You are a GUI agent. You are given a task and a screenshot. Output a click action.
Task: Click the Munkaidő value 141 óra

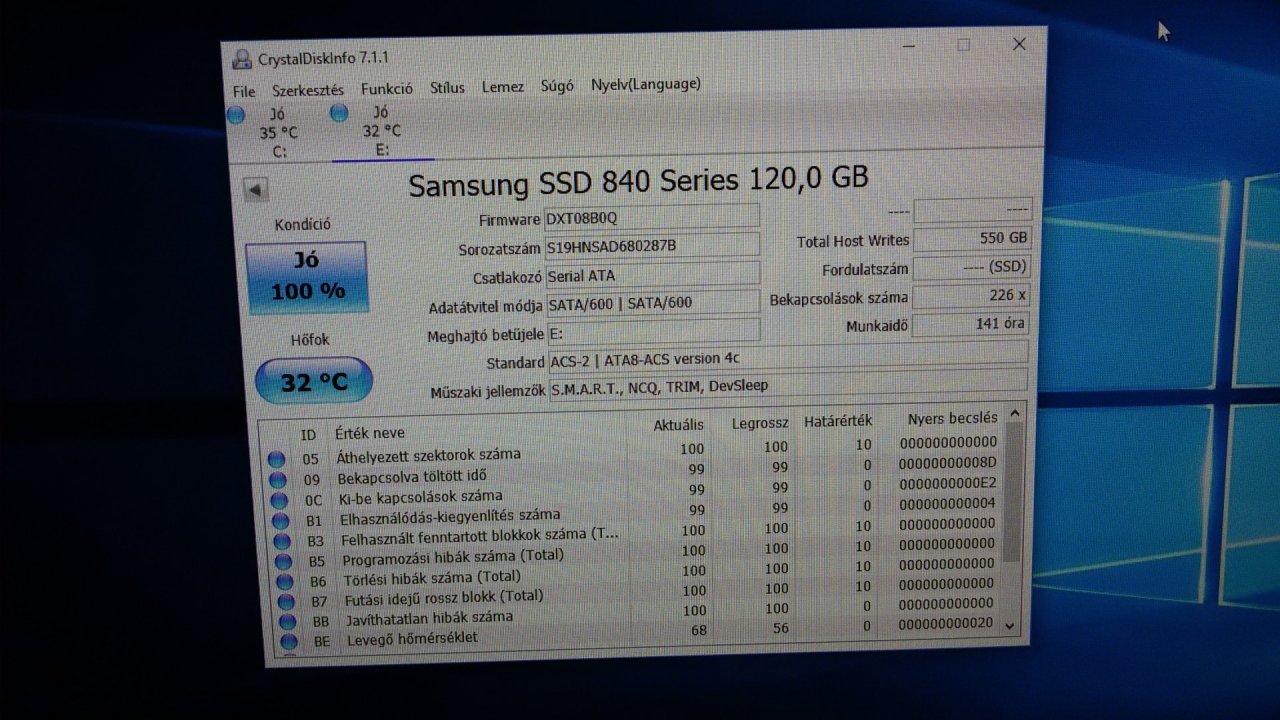tap(971, 324)
